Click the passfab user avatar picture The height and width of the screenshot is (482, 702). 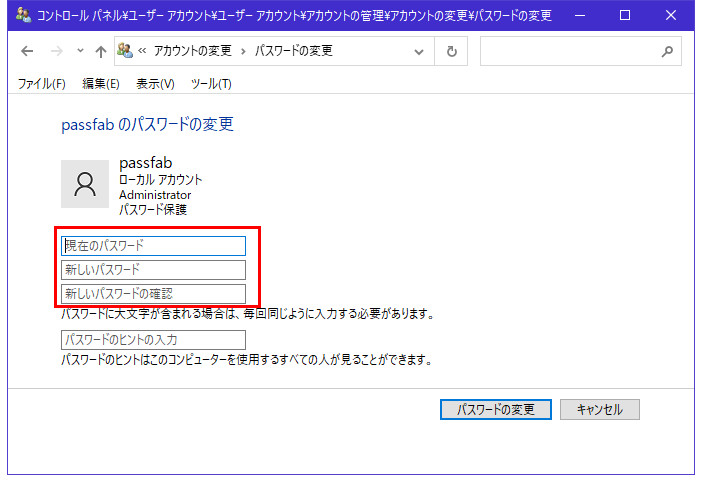click(85, 183)
